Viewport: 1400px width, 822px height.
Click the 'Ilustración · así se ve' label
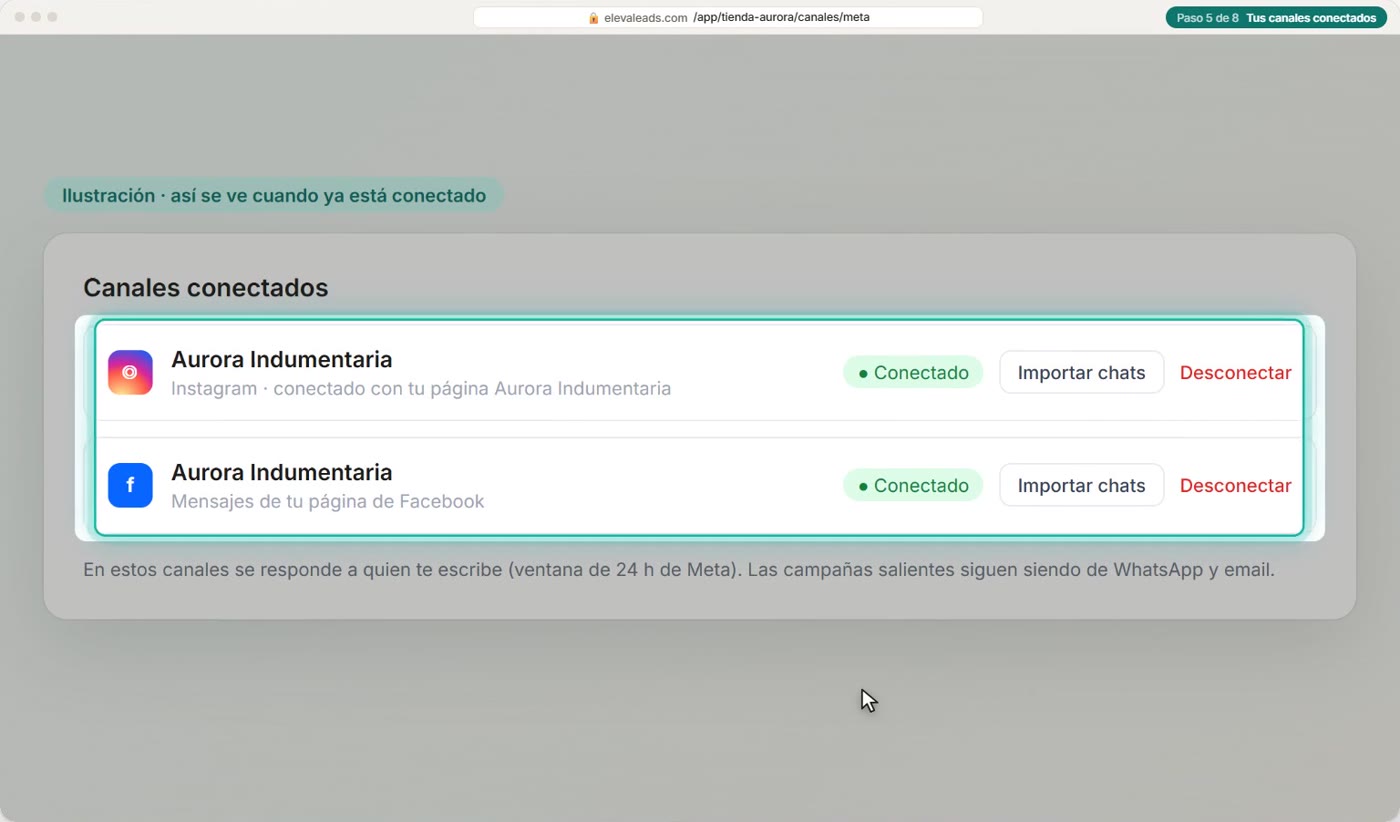coord(274,195)
